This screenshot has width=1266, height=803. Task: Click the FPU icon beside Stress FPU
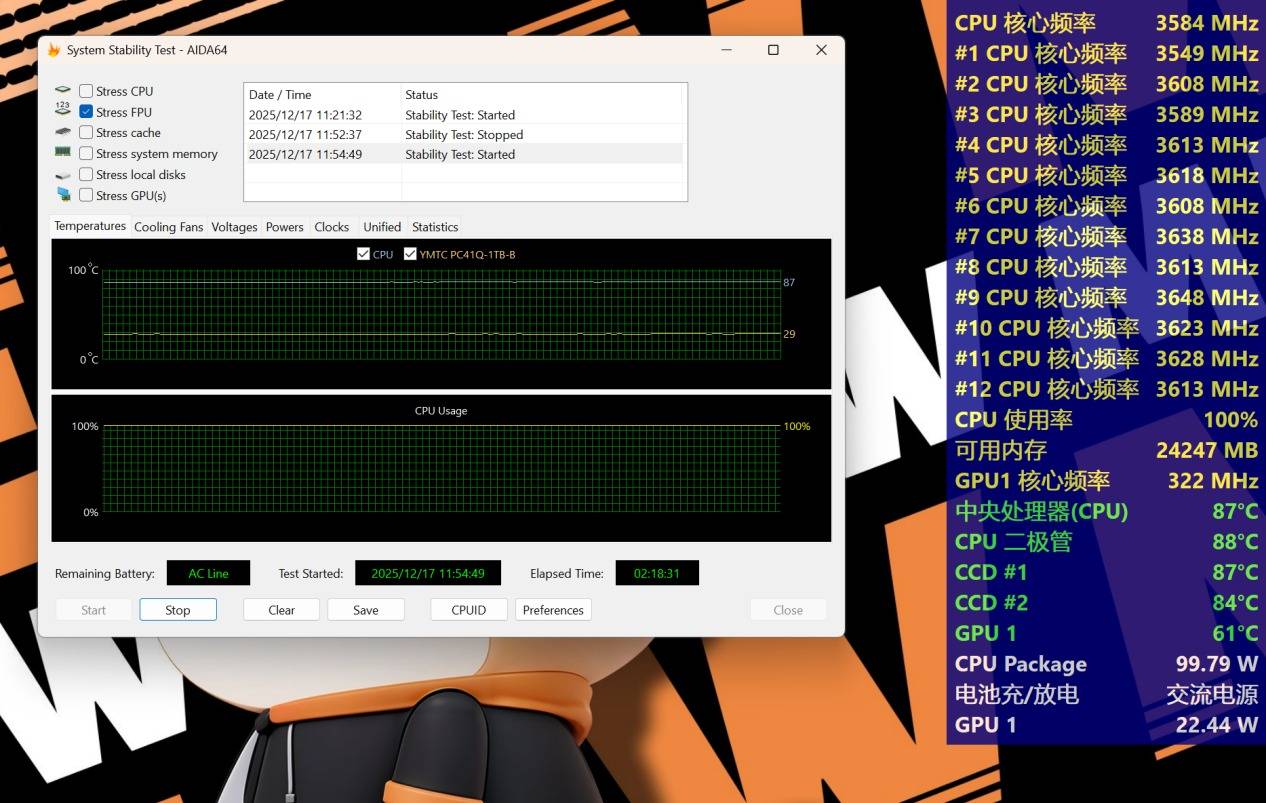pyautogui.click(x=63, y=111)
